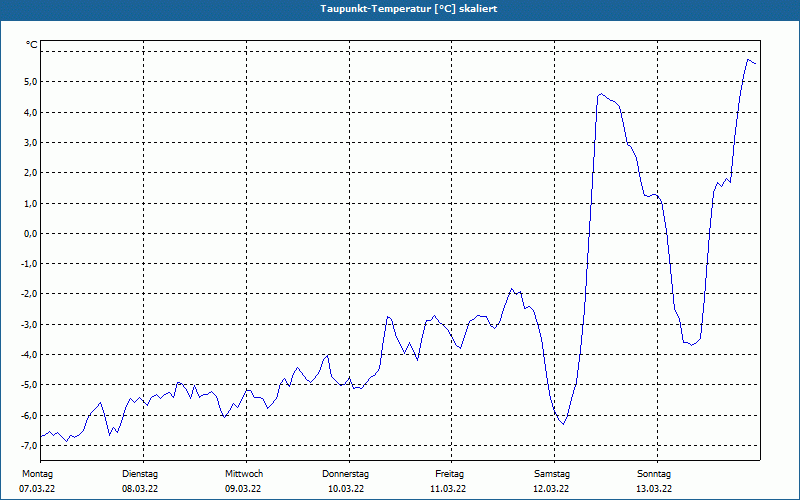This screenshot has width=800, height=500.
Task: Click the '08.03.22' date label
Action: click(140, 489)
